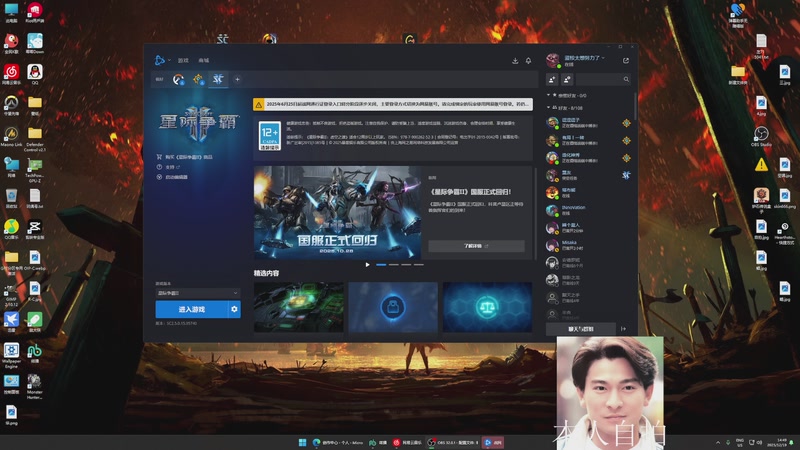Open the downloads icon in header
The height and width of the screenshot is (450, 800).
(515, 61)
